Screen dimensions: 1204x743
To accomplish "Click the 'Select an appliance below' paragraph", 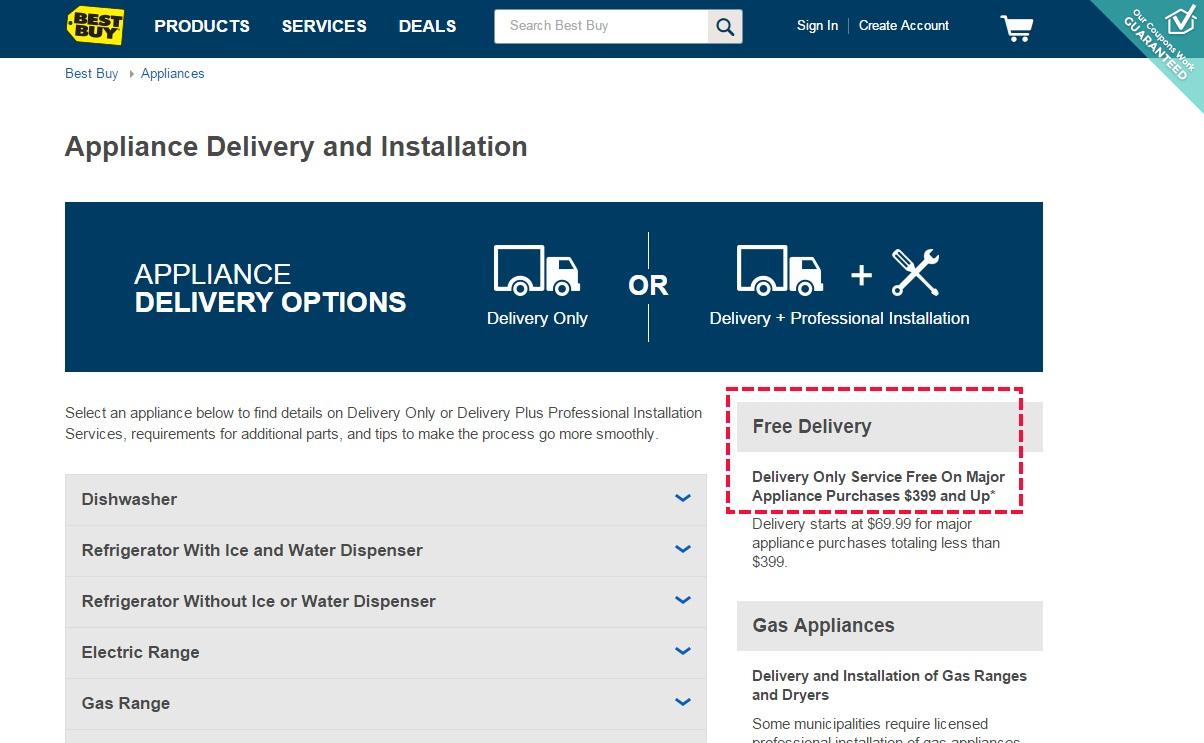I will click(x=384, y=423).
